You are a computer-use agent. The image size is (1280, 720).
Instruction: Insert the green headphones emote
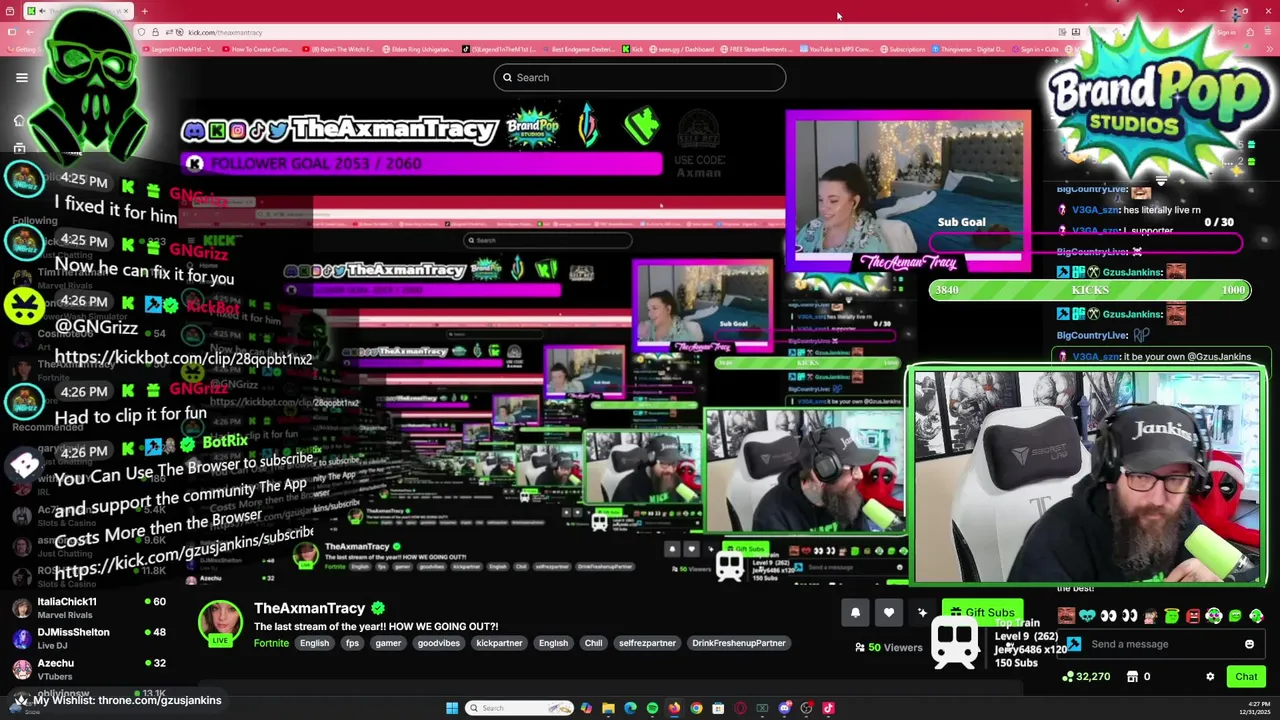click(x=1214, y=616)
